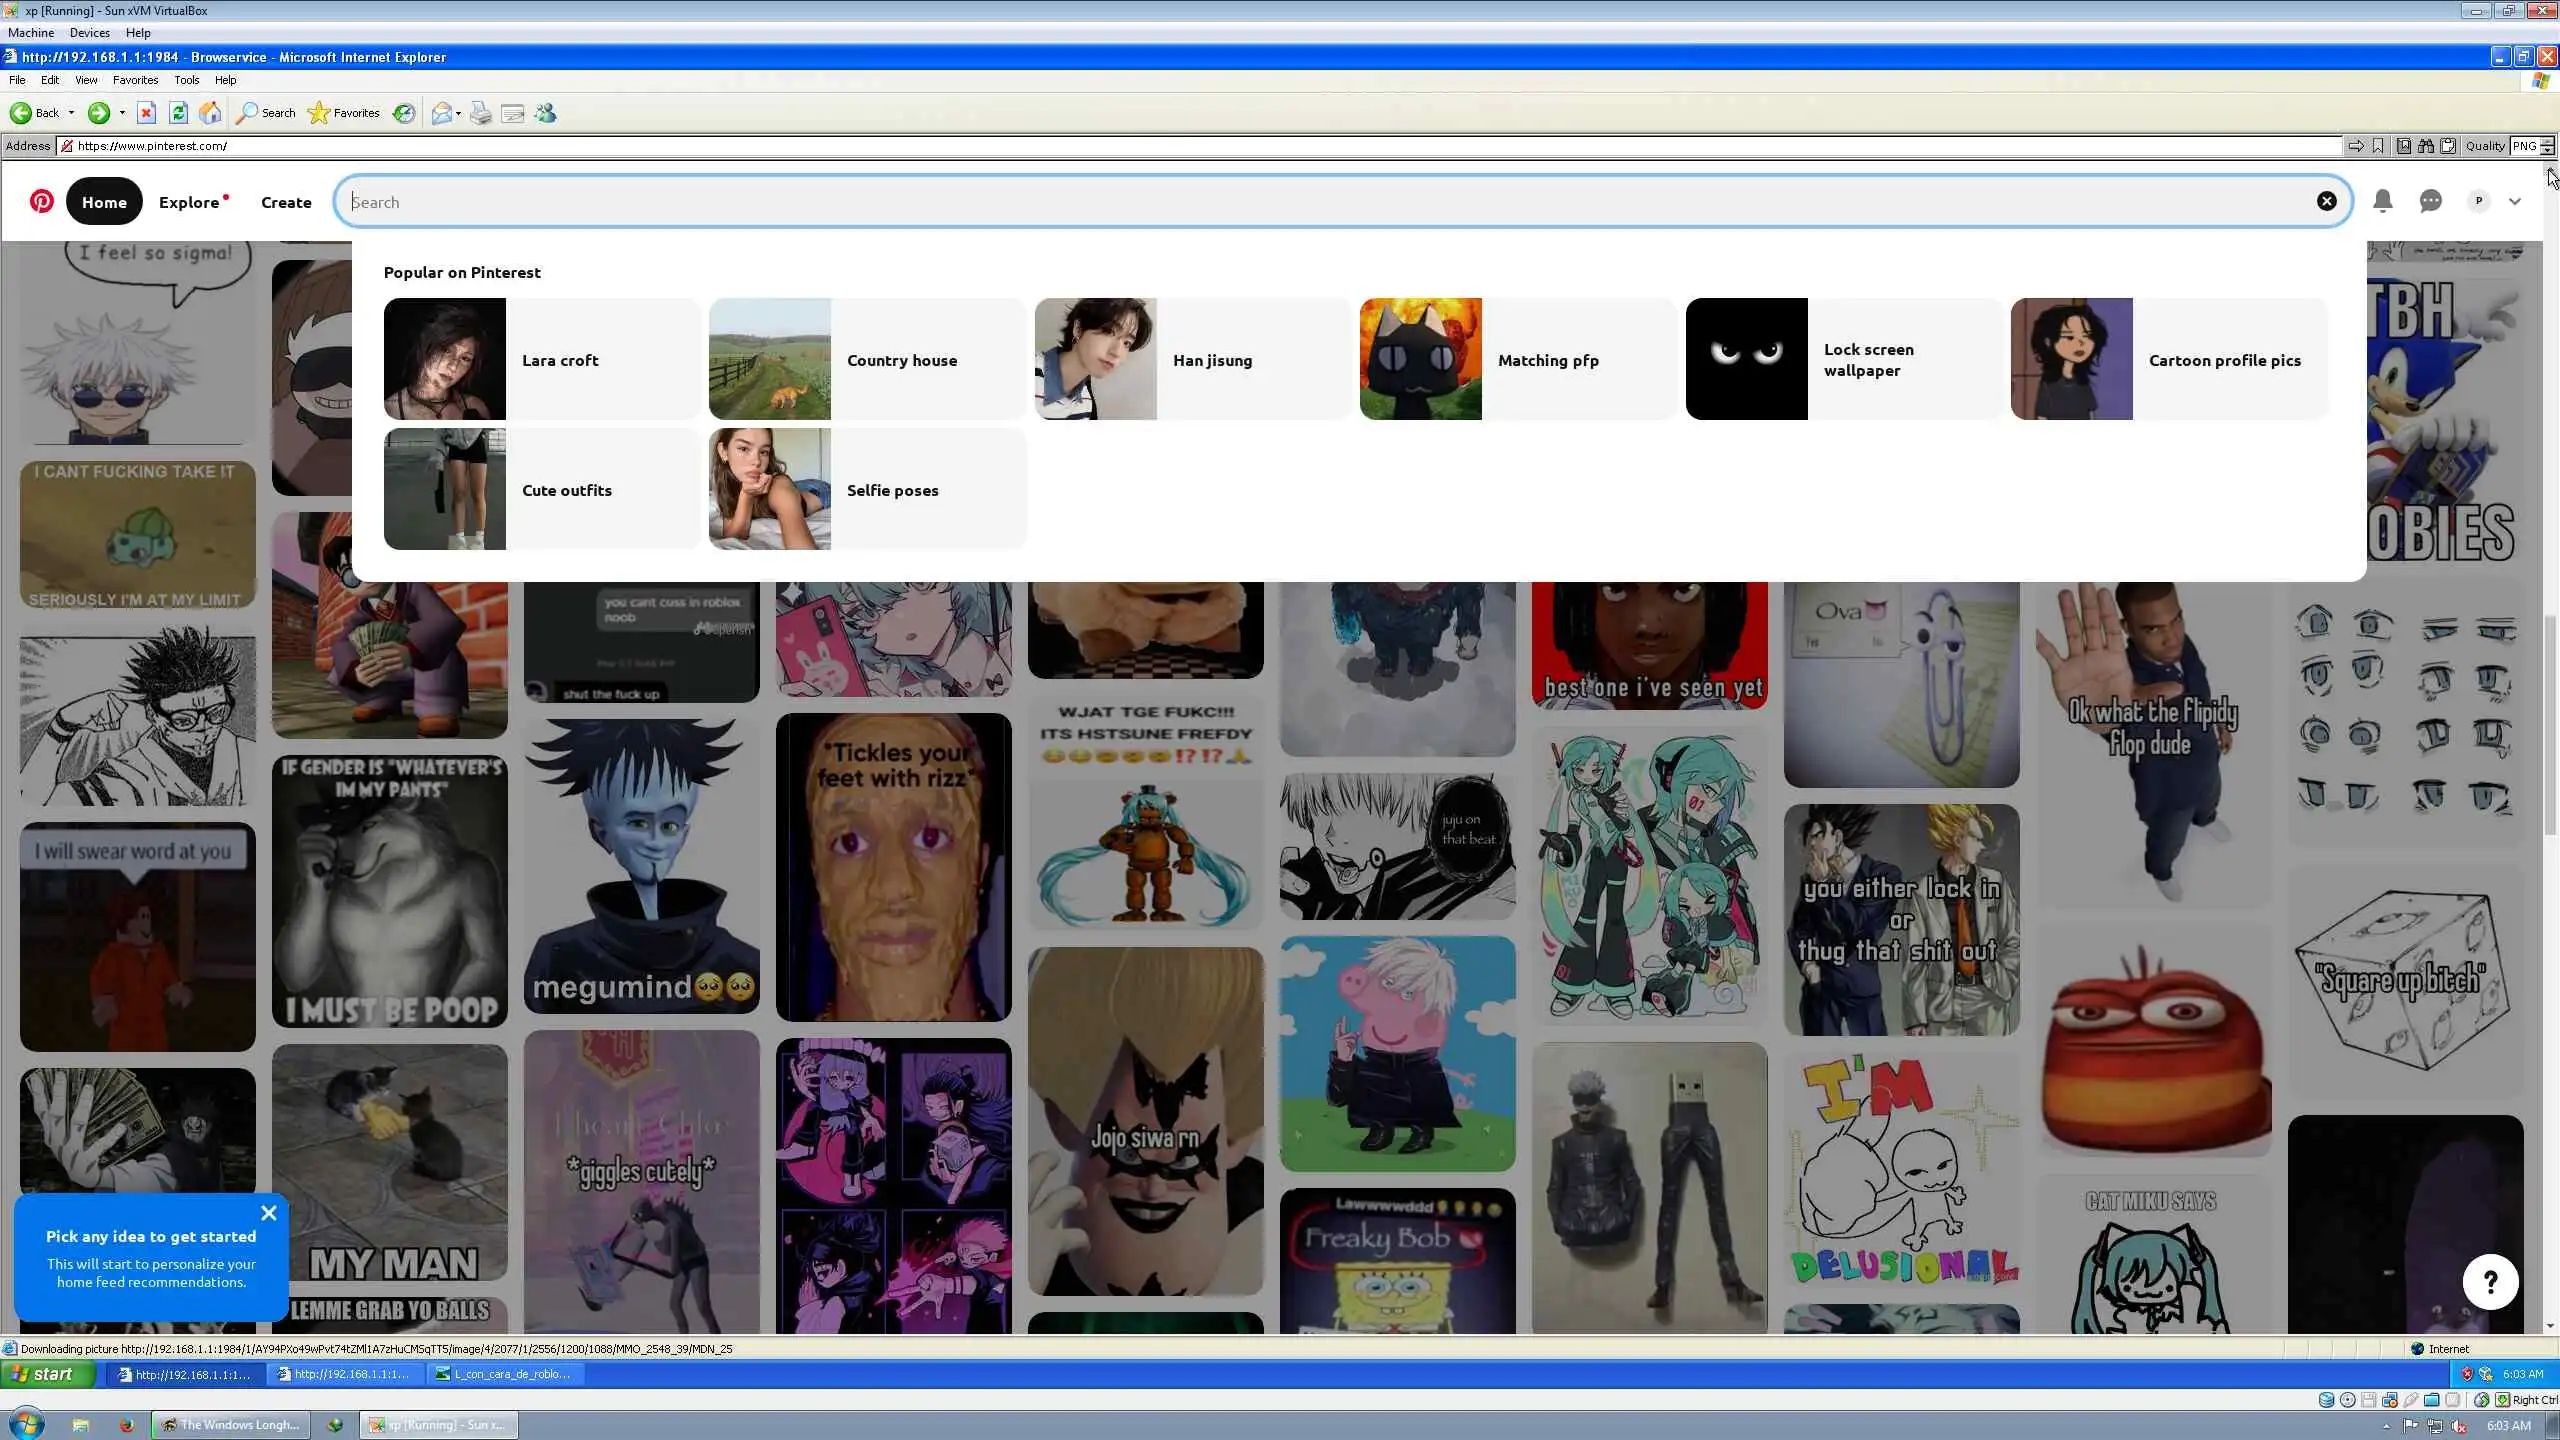Click the IE Stop toolbar icon

tap(146, 113)
